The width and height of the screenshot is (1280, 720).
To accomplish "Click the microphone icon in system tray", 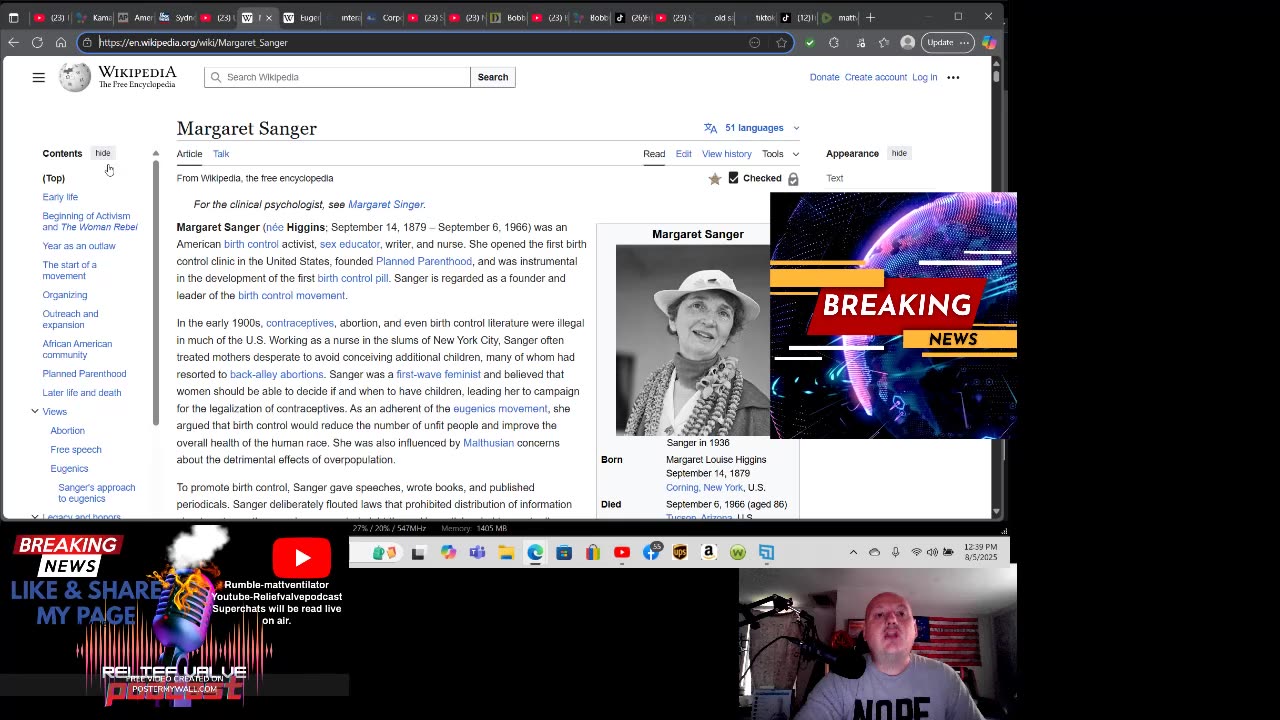I will pyautogui.click(x=895, y=552).
